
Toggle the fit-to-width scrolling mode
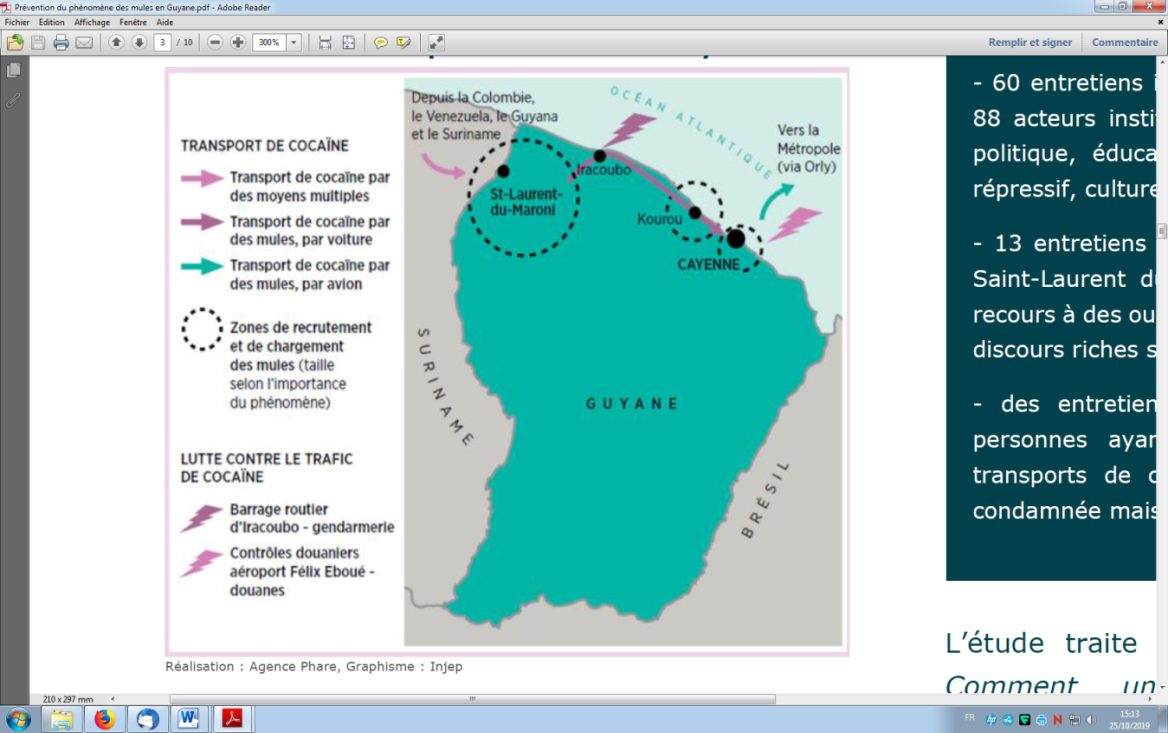pyautogui.click(x=325, y=42)
